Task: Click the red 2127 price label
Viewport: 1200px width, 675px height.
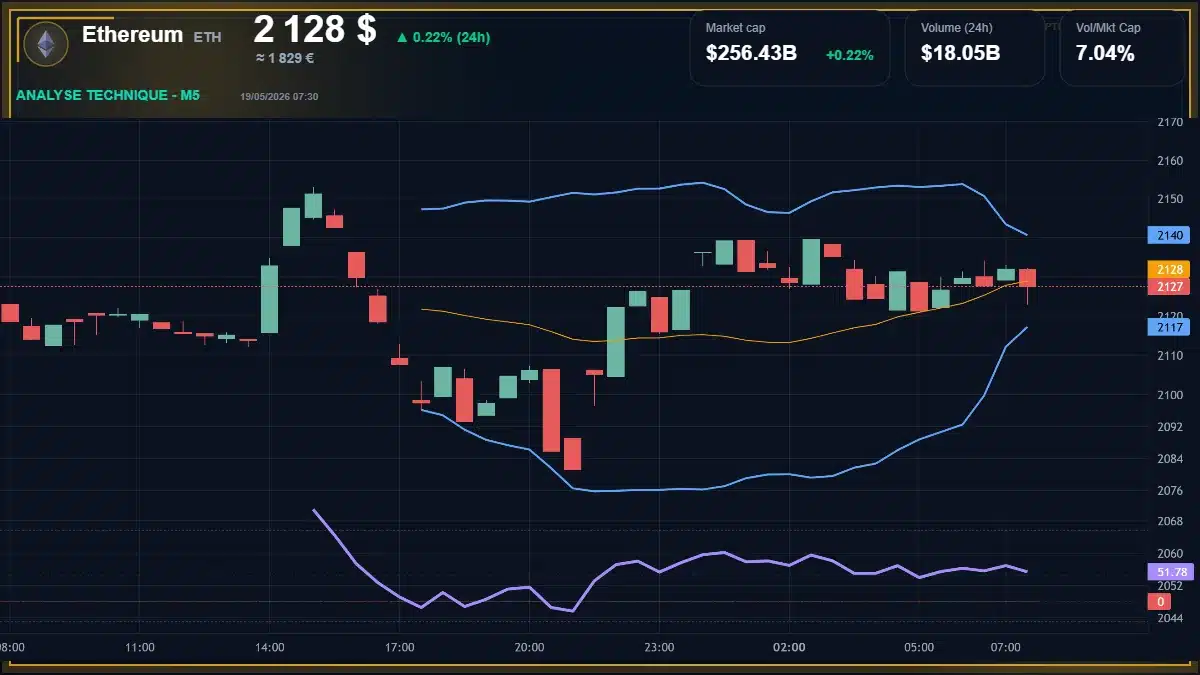Action: coord(1169,287)
